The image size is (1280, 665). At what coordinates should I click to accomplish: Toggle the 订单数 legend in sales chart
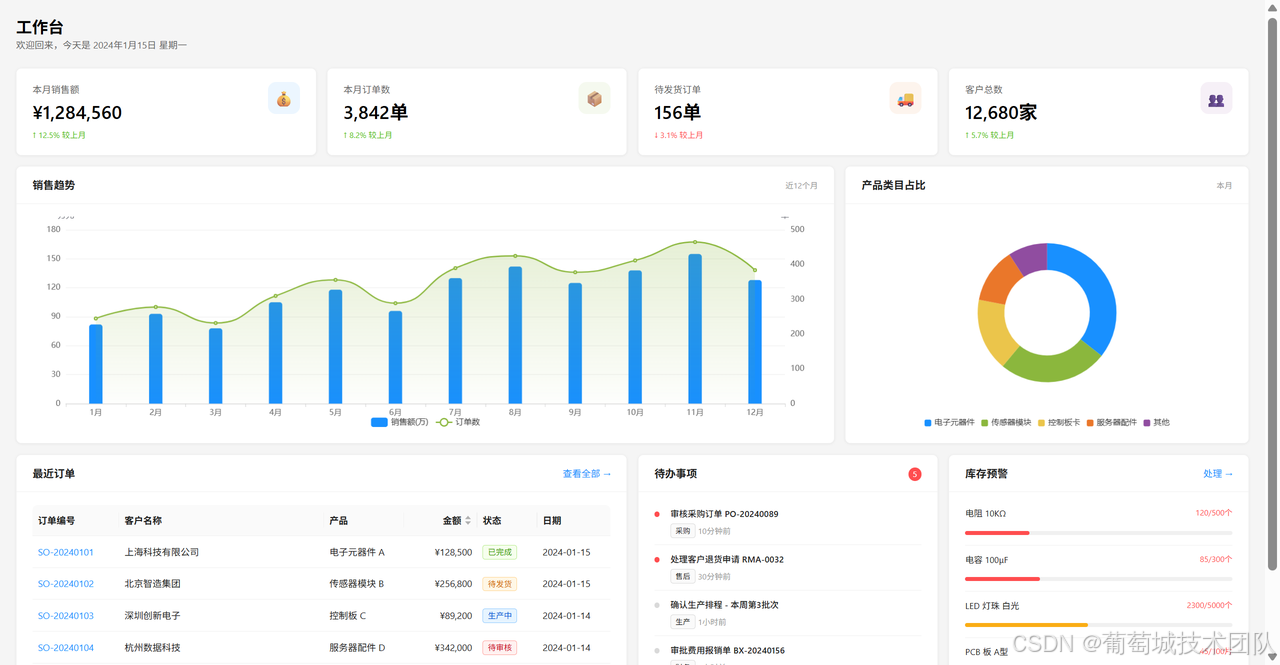click(x=459, y=422)
